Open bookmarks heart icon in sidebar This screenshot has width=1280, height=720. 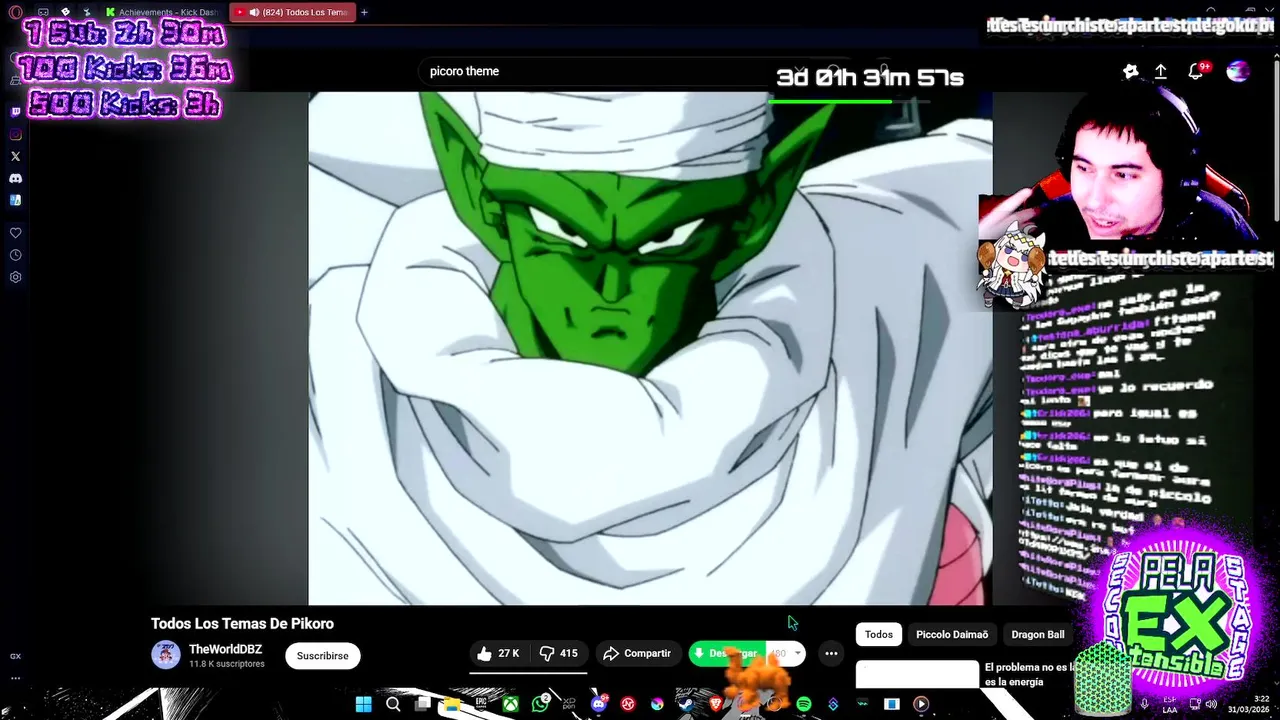15,233
